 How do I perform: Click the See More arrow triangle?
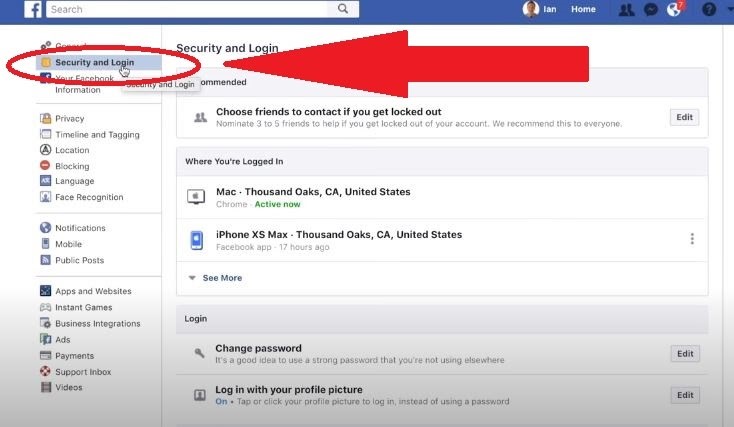192,278
